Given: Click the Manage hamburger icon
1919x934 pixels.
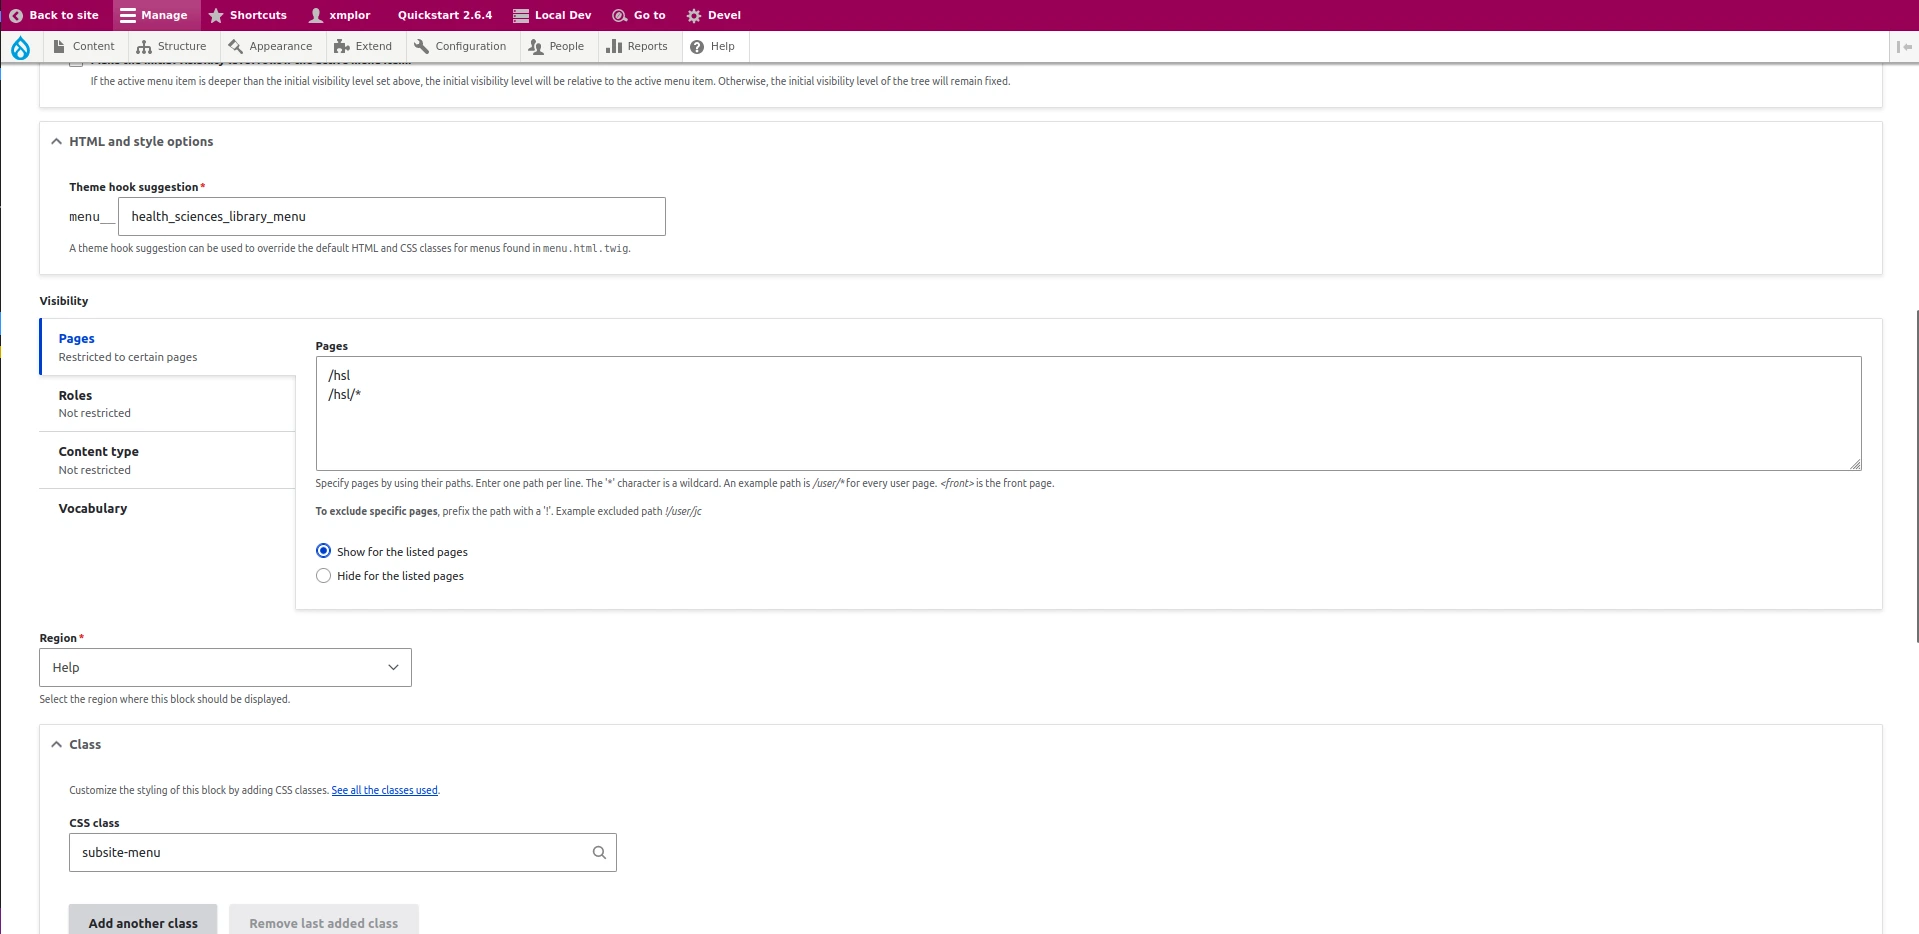Looking at the screenshot, I should 128,15.
